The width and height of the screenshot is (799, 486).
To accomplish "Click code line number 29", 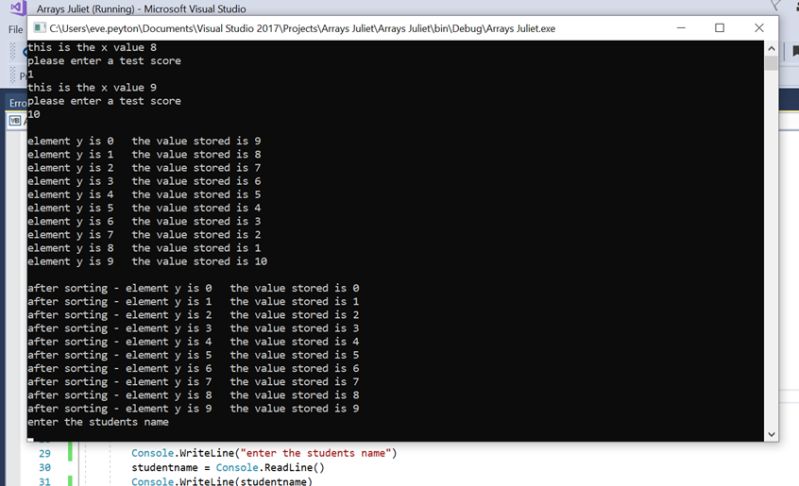I will point(44,453).
